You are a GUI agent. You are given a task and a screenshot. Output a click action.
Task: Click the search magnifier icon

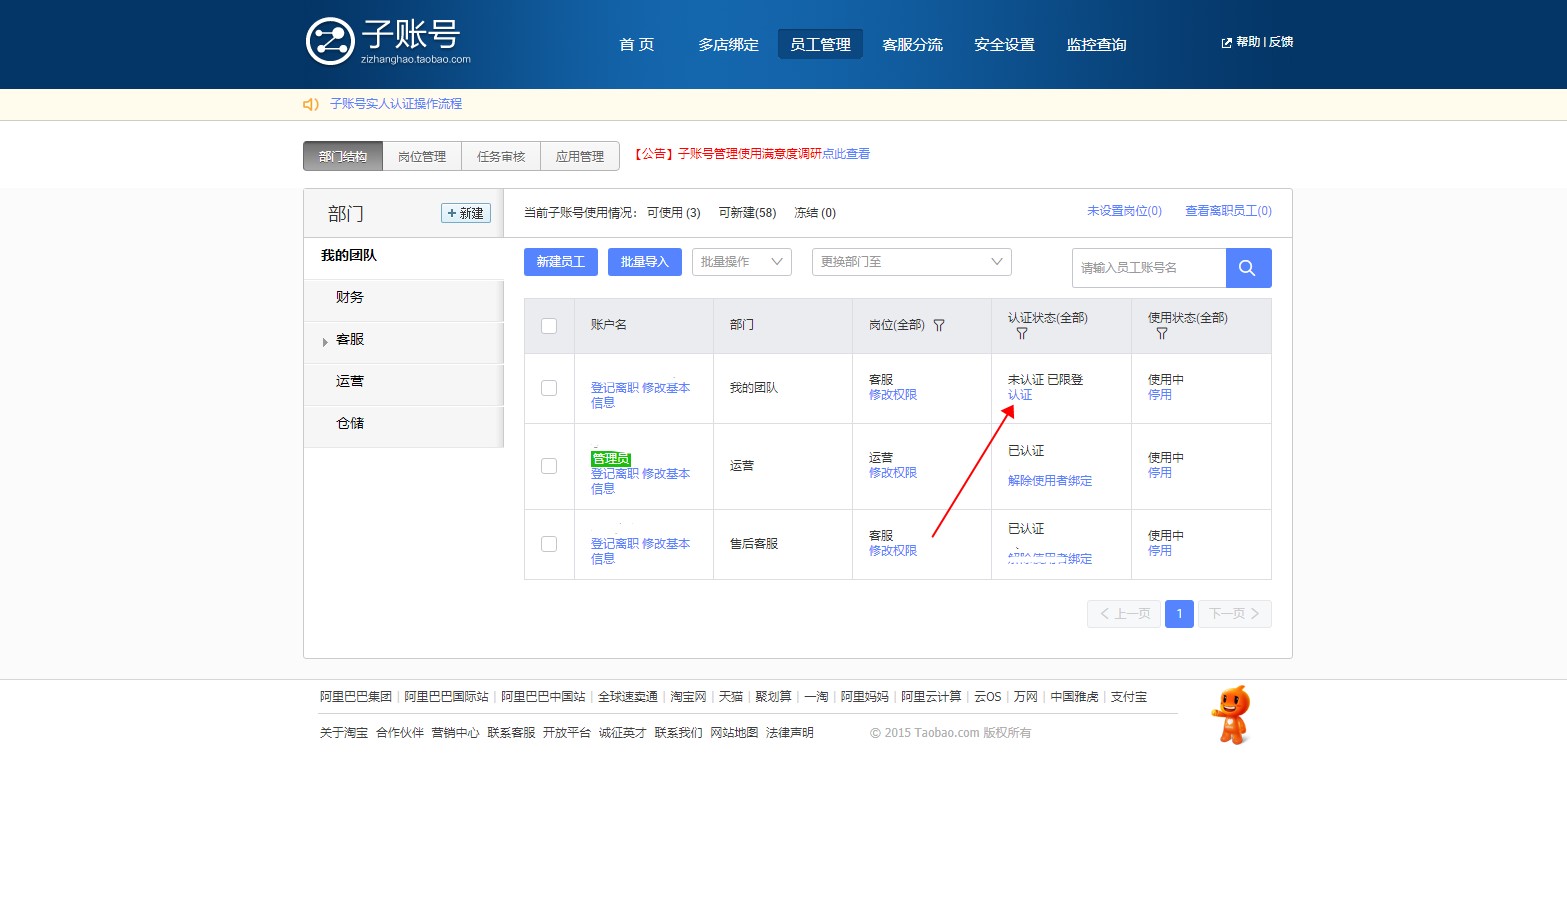click(x=1247, y=268)
